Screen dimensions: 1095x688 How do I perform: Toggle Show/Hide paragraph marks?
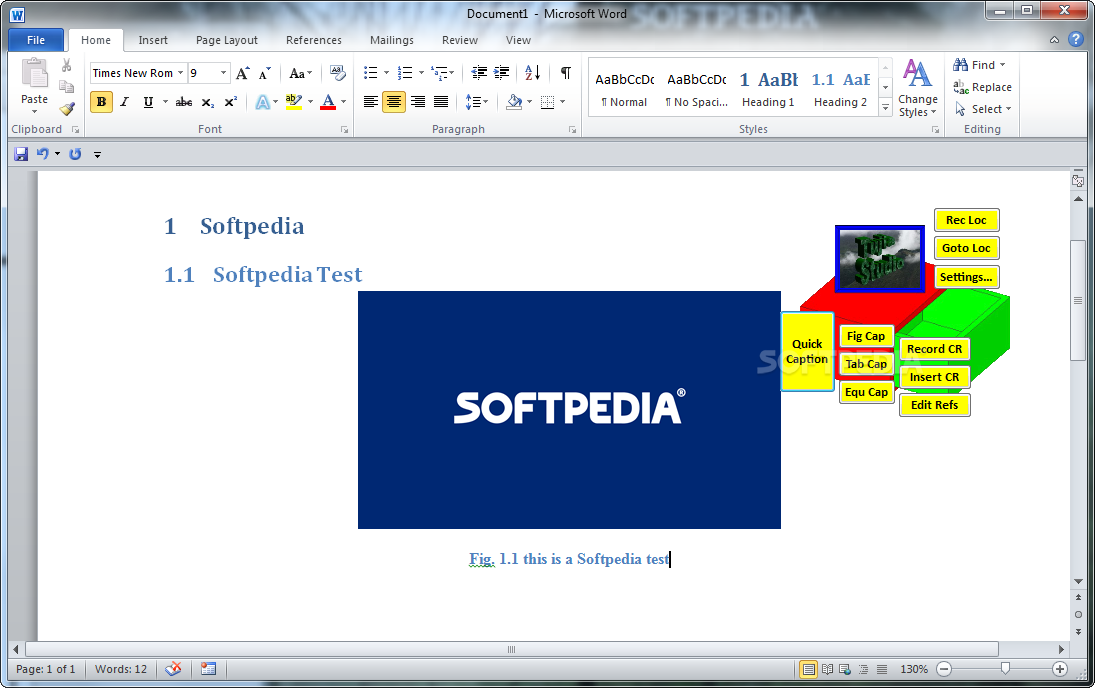[566, 73]
